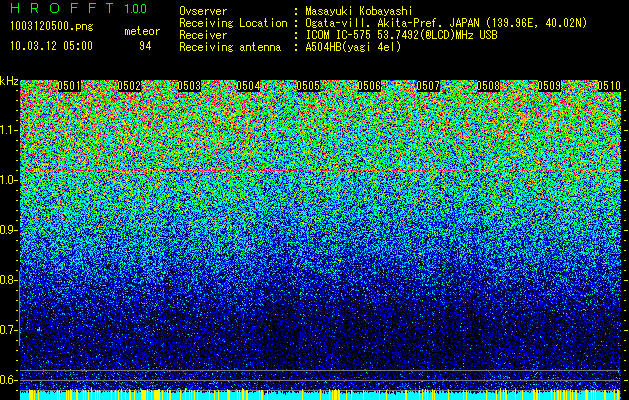Click the red horizontal line near 1.0 kHz
629x400 pixels.
pos(321,171)
